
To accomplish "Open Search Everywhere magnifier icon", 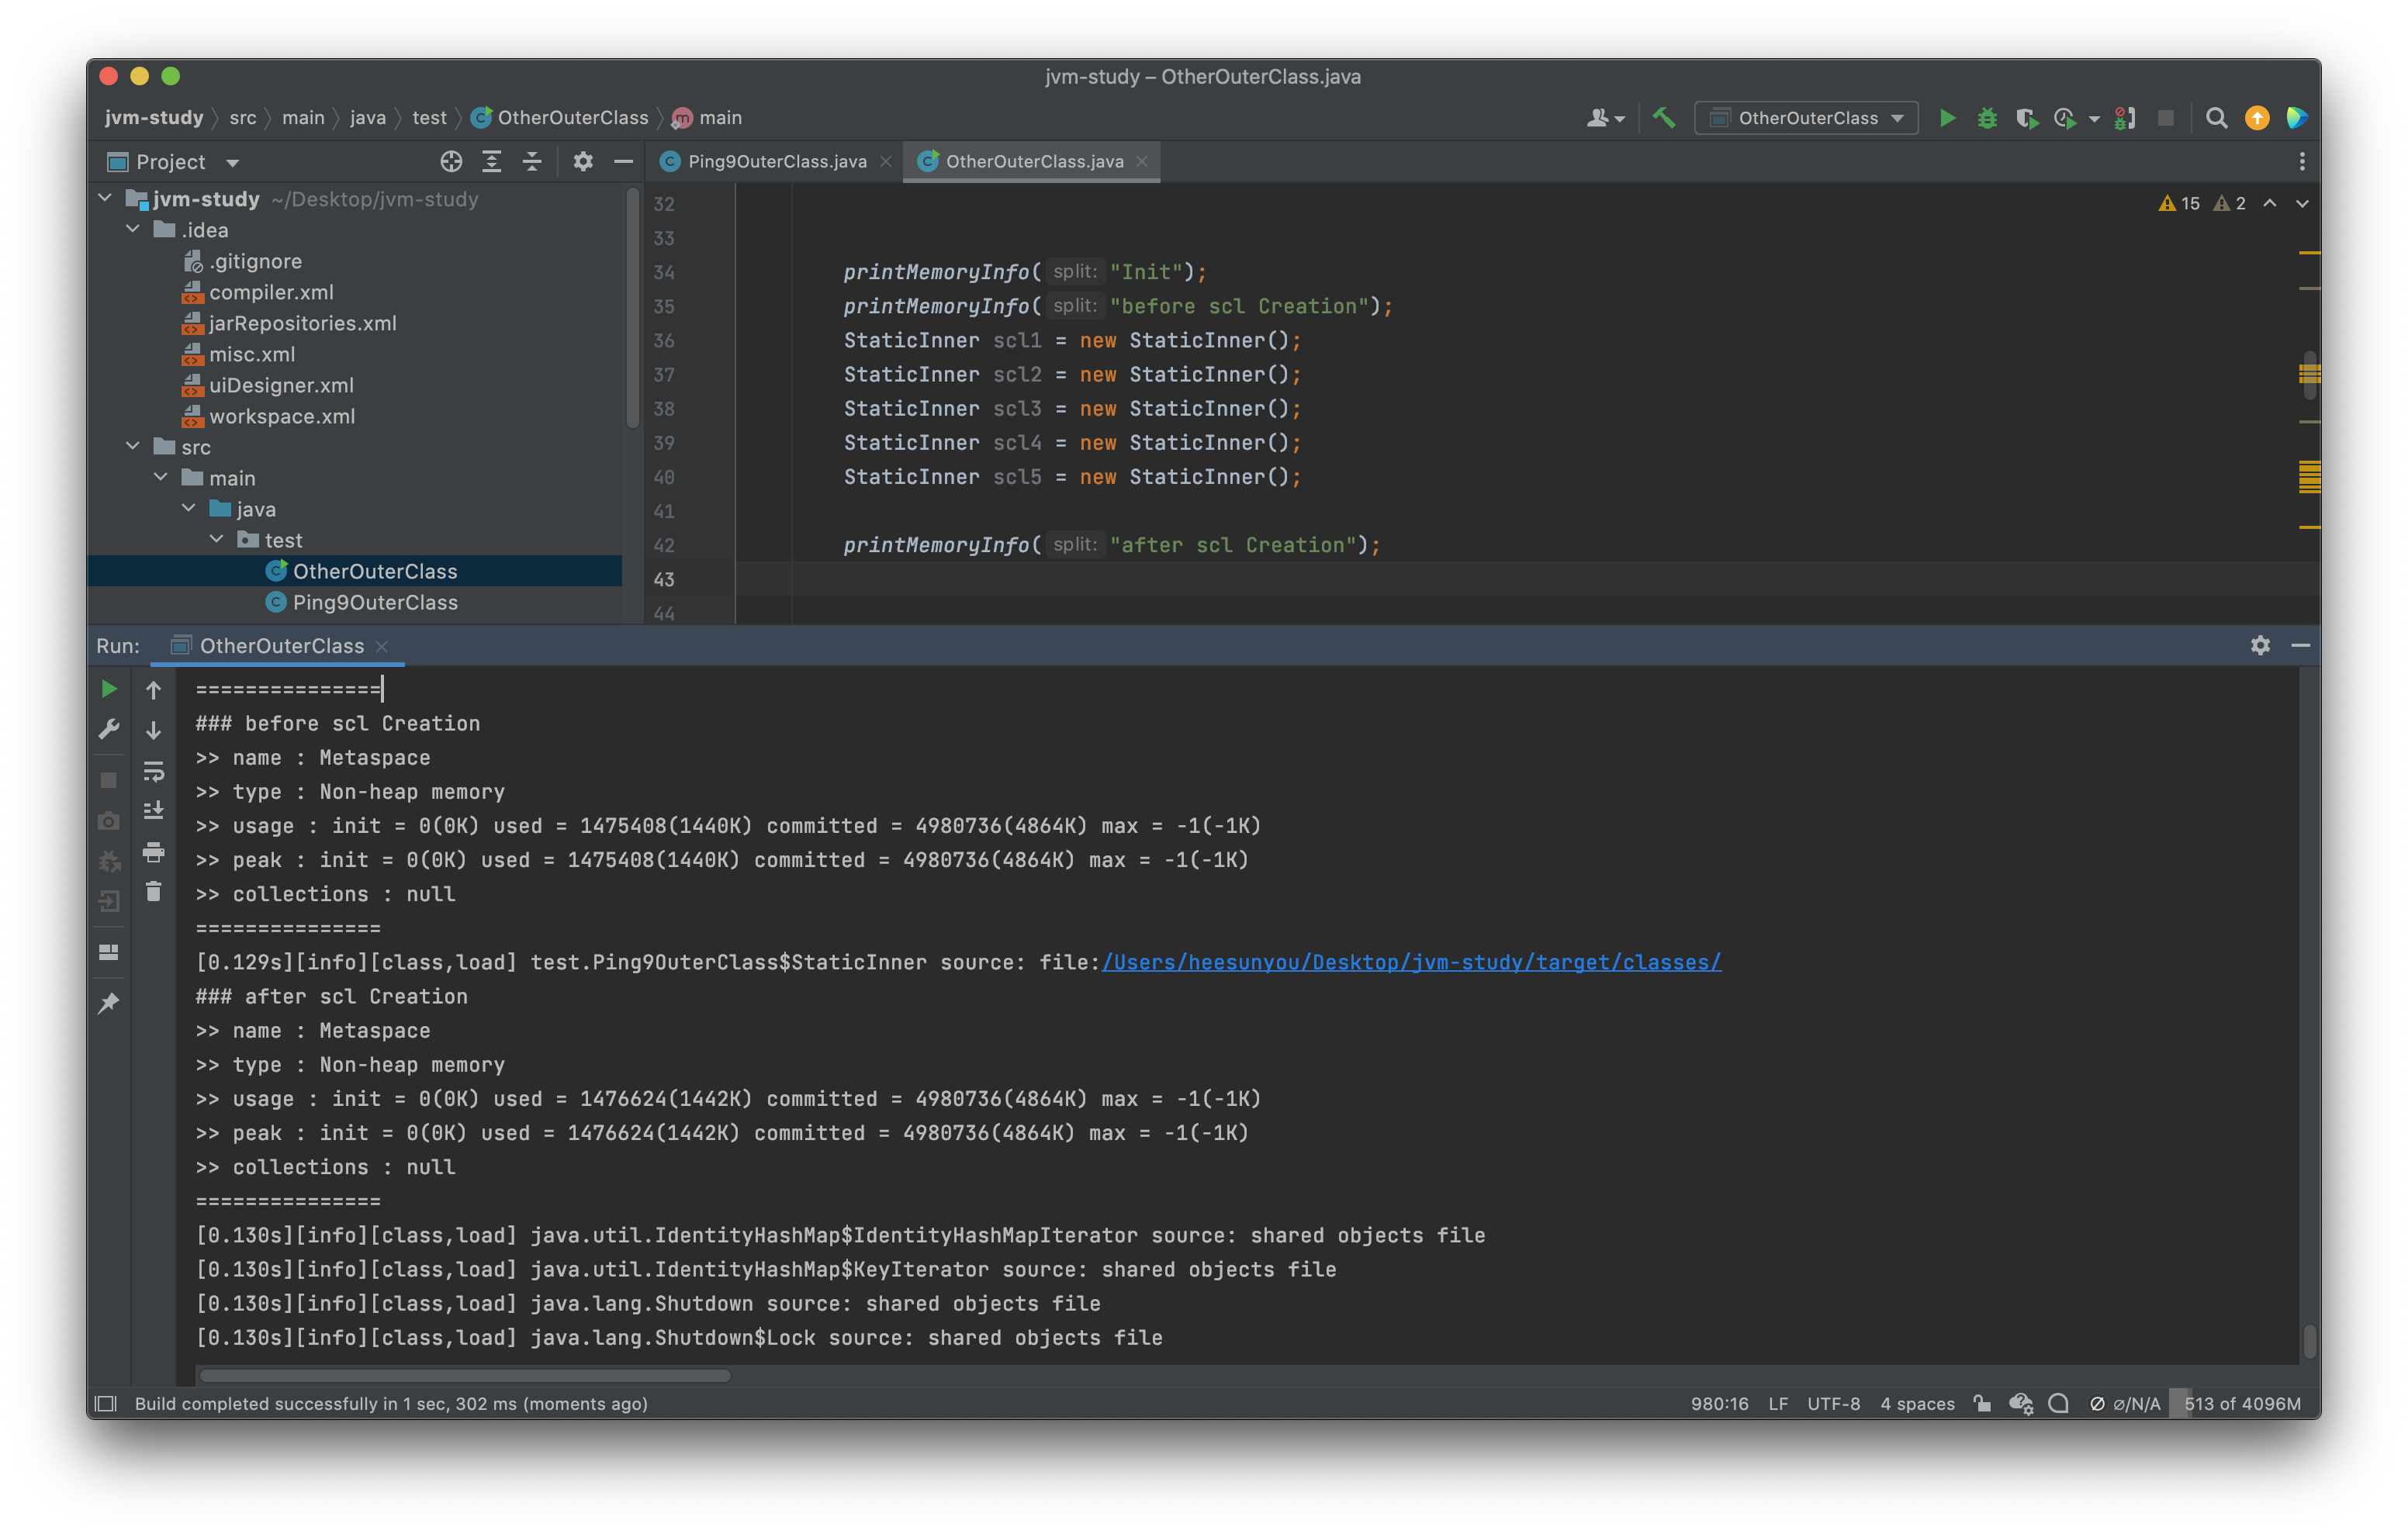I will click(x=2216, y=118).
